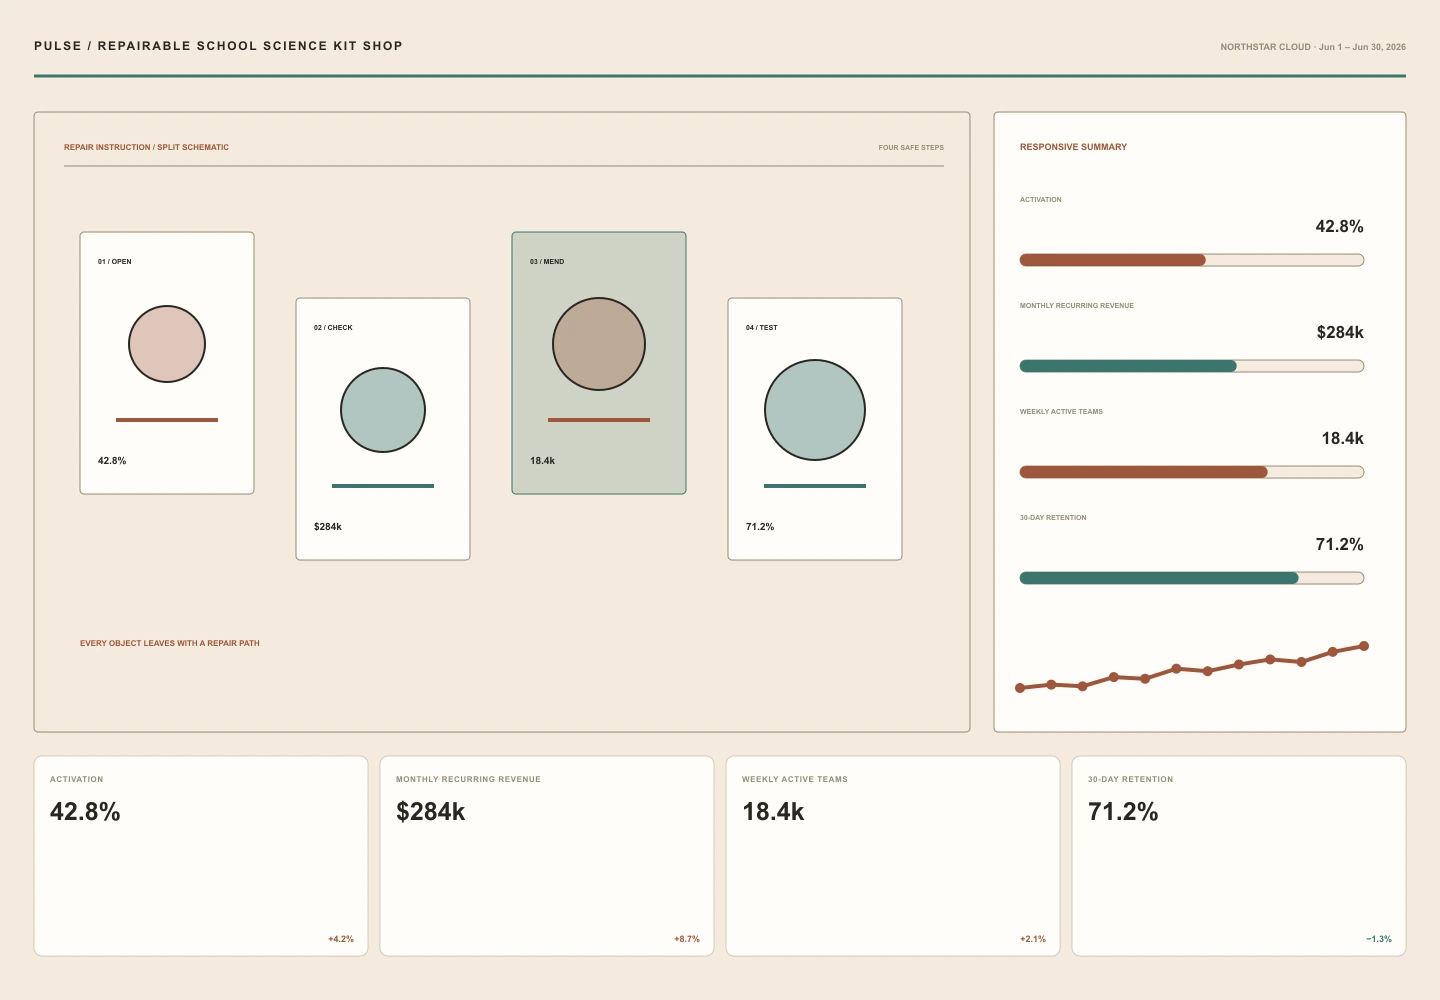Select the 04 / TEST step card

click(x=815, y=429)
